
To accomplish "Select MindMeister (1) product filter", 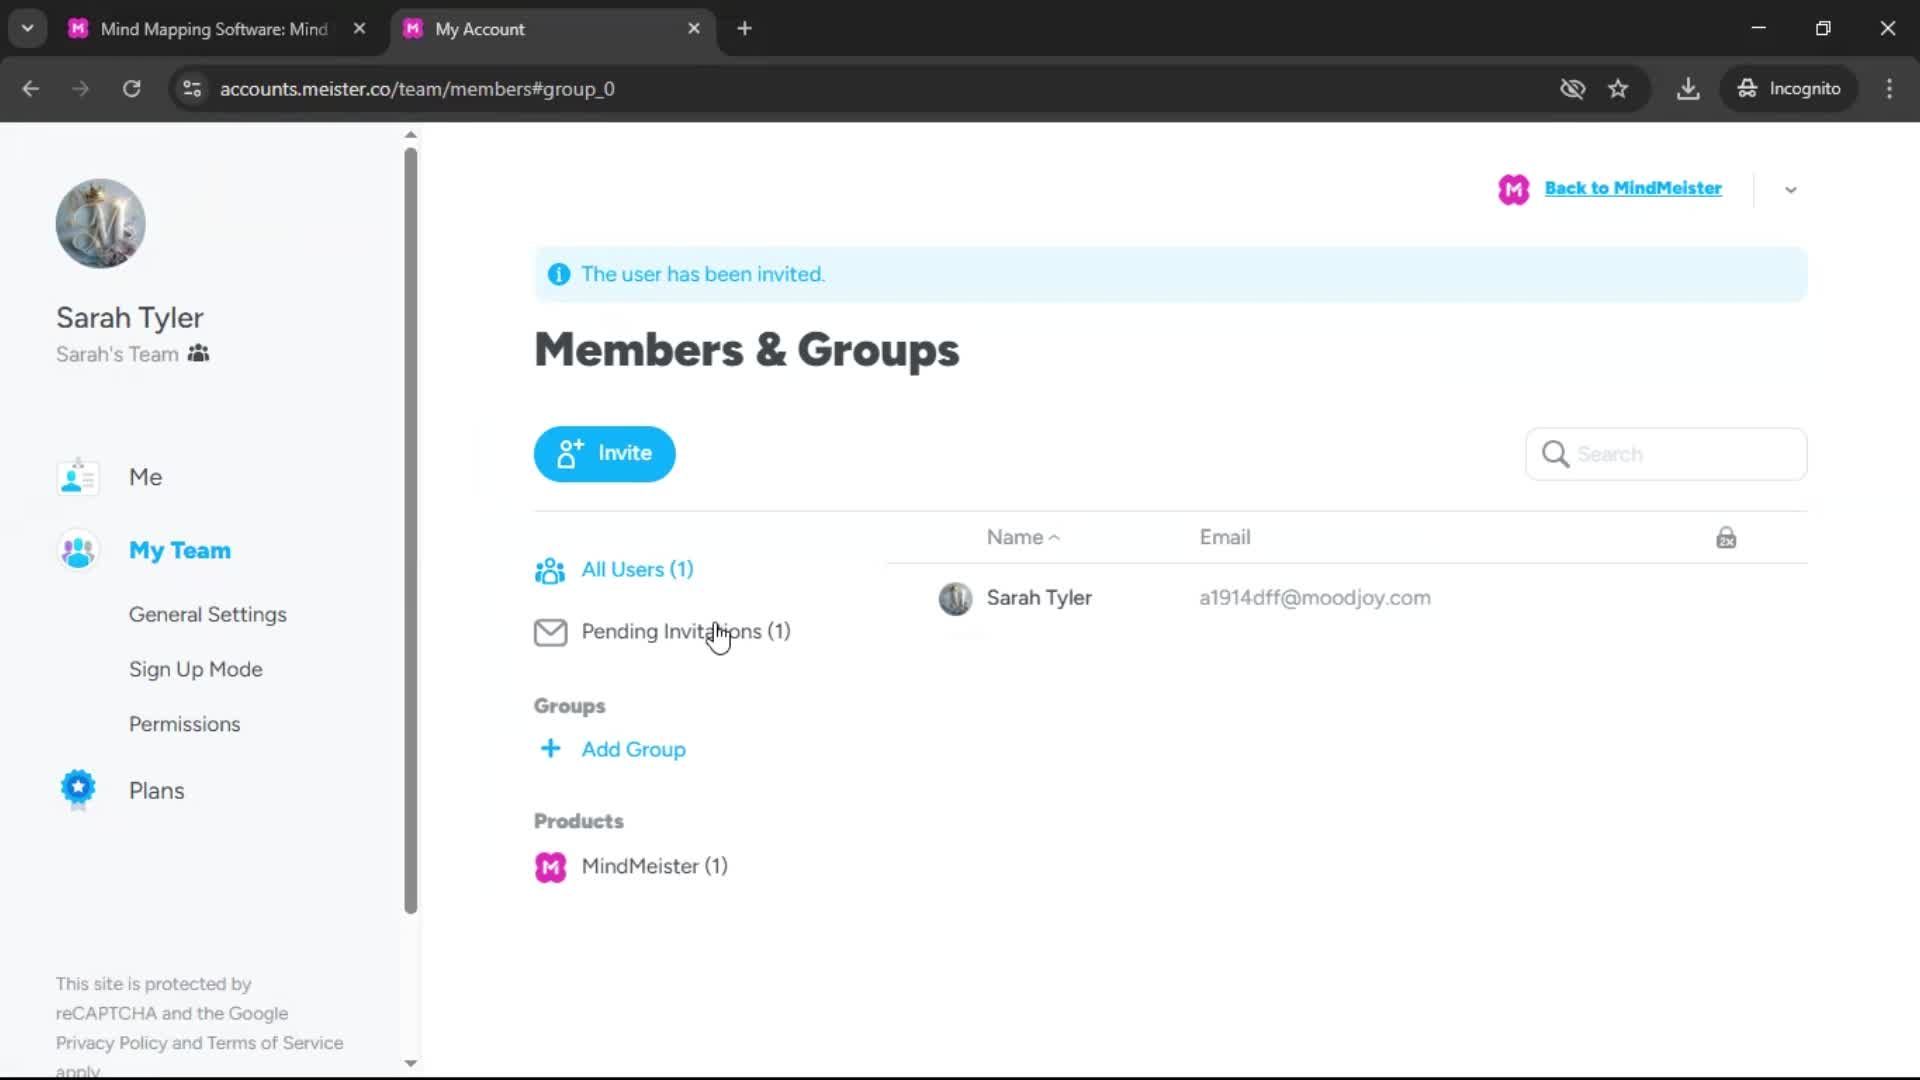I will click(654, 866).
